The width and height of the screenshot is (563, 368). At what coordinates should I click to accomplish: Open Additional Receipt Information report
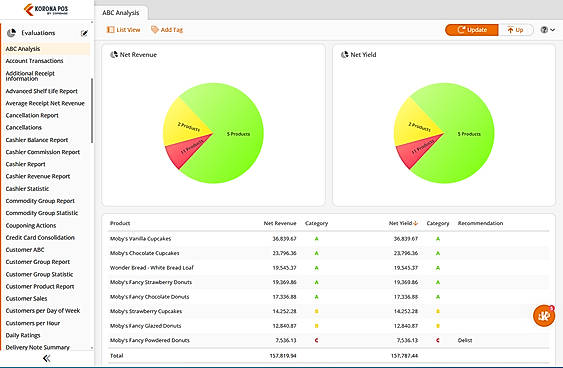pyautogui.click(x=30, y=76)
